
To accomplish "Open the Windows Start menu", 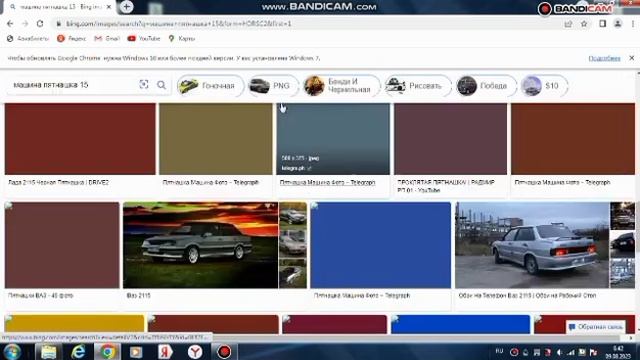I will click(x=12, y=352).
